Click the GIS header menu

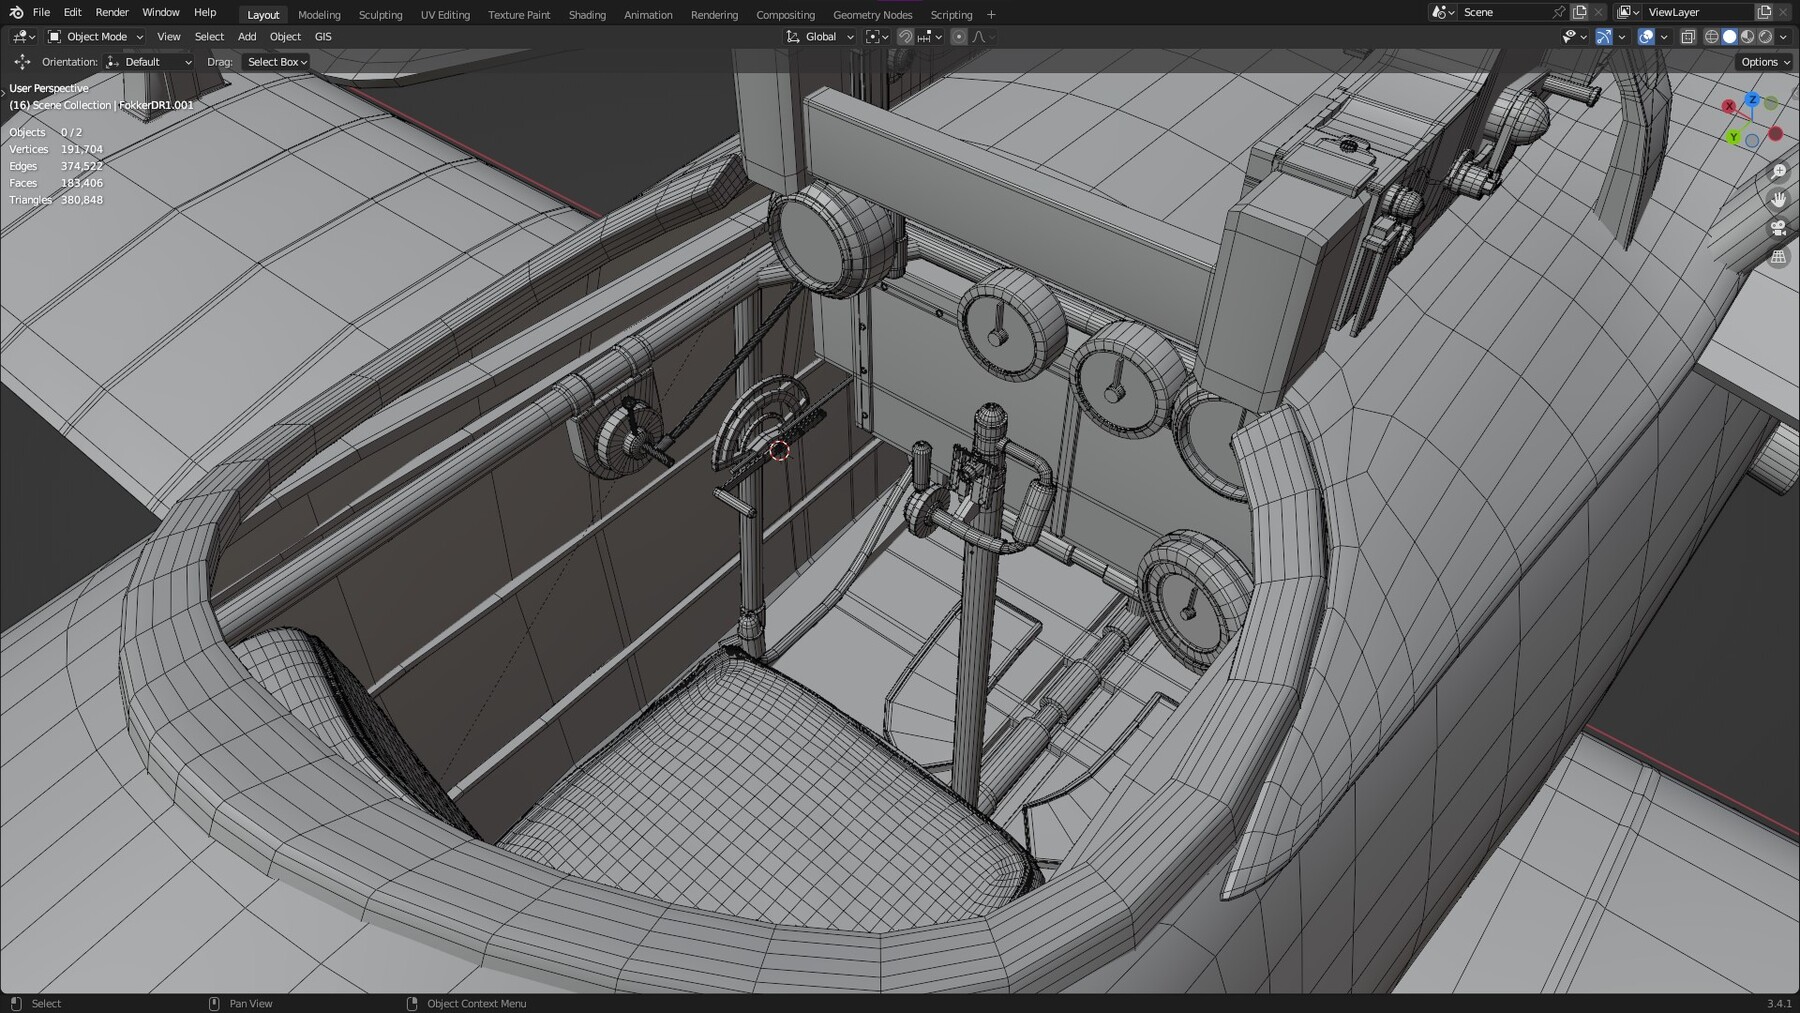click(323, 37)
